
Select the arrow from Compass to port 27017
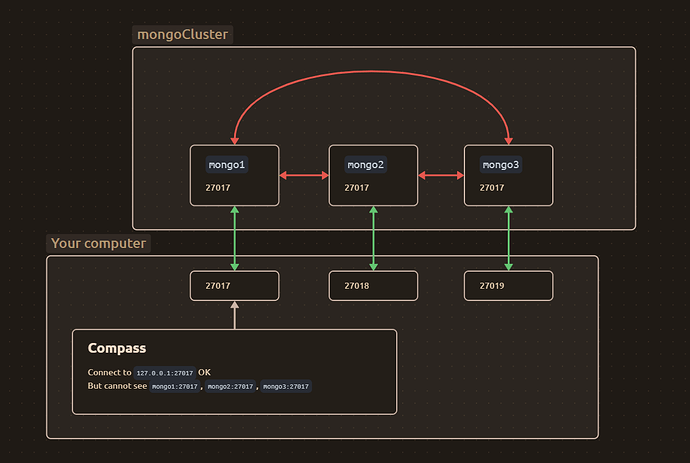(x=234, y=315)
